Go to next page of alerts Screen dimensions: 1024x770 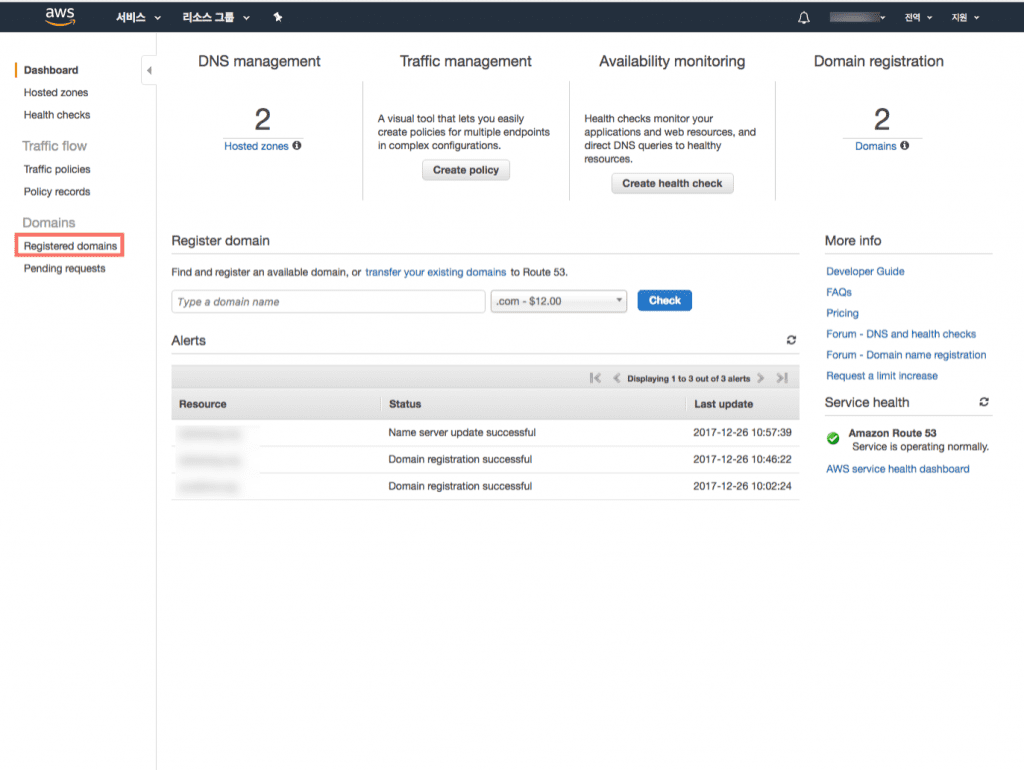(x=760, y=378)
